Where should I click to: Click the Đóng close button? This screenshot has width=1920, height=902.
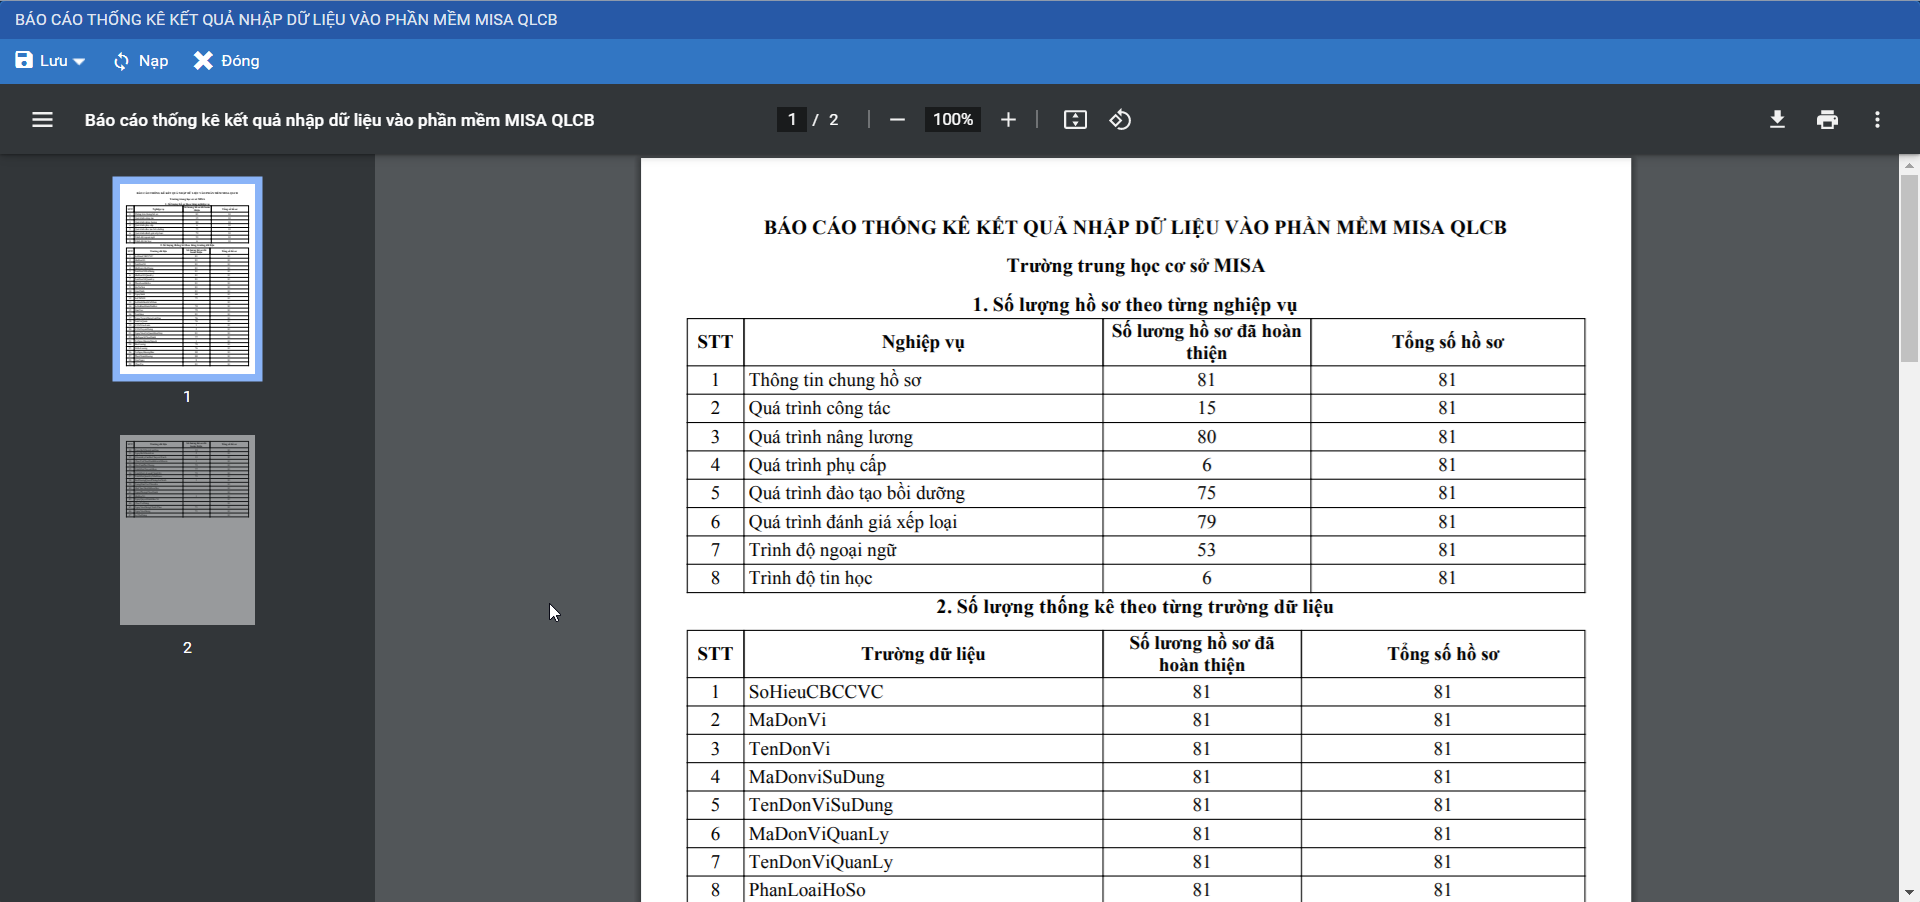[x=227, y=61]
